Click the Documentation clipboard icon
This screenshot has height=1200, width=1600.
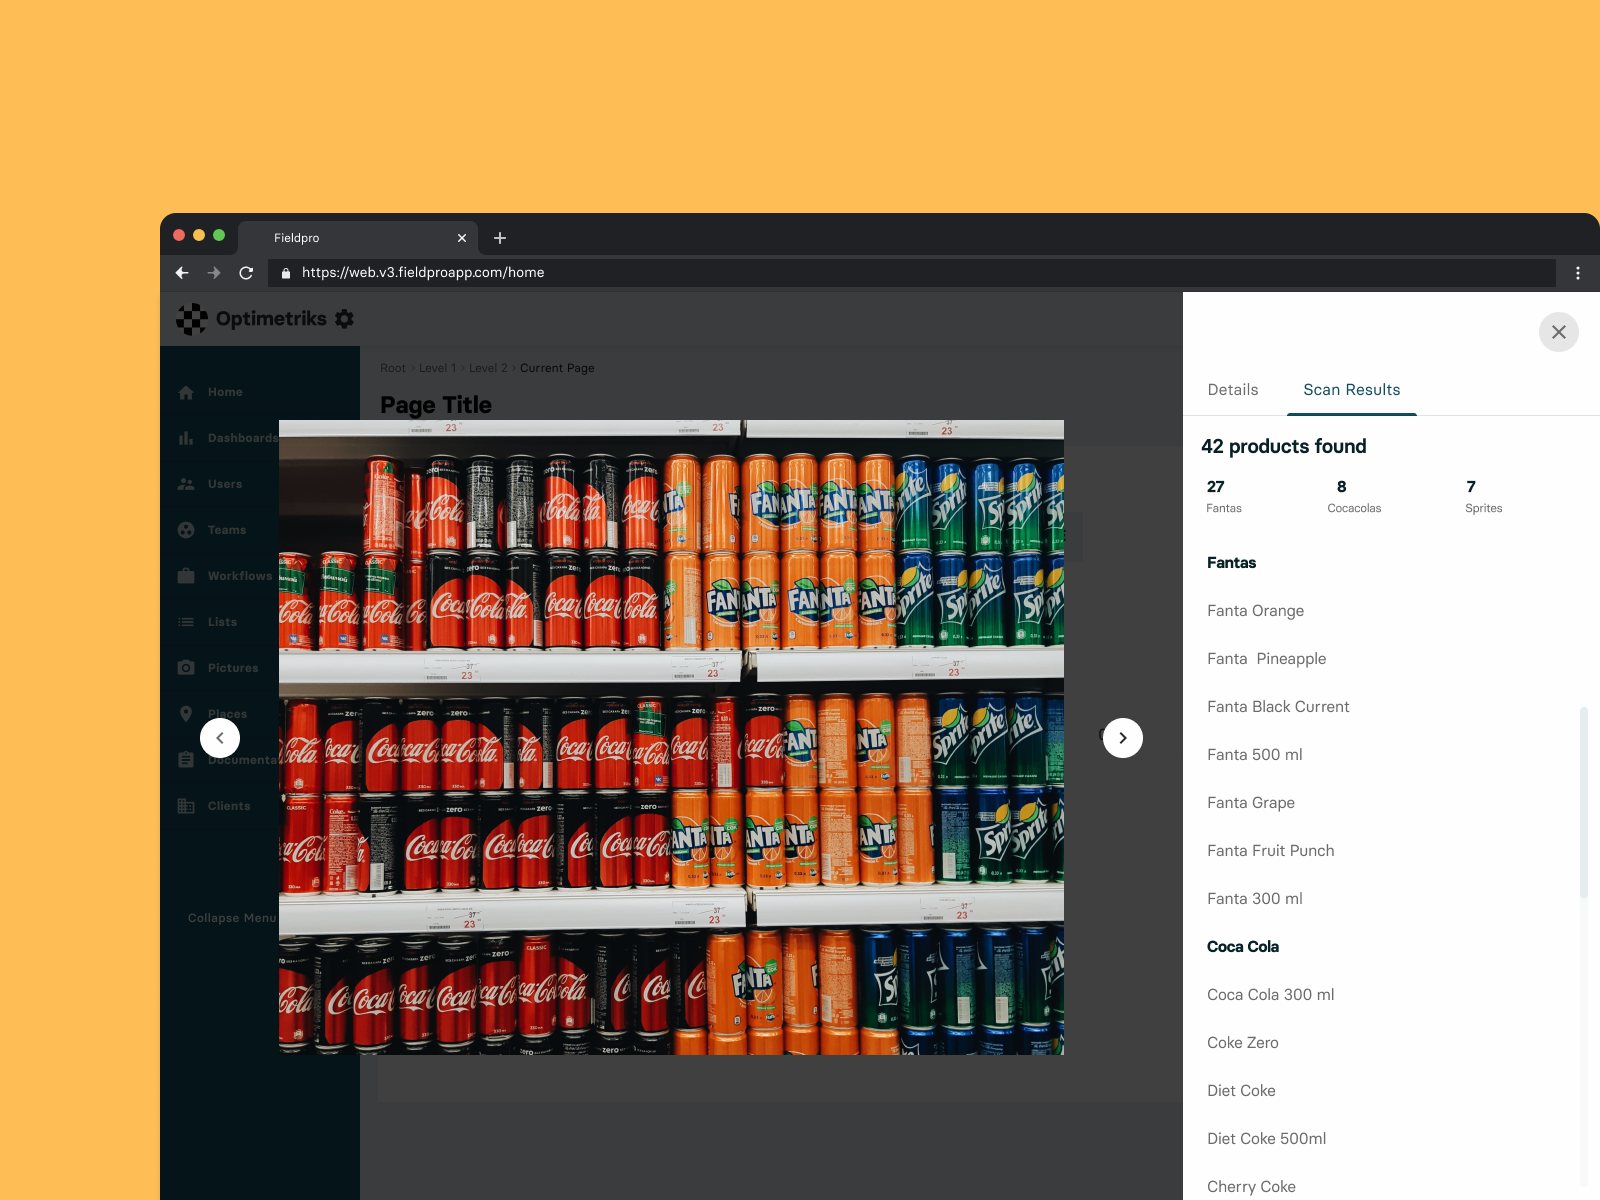point(186,760)
